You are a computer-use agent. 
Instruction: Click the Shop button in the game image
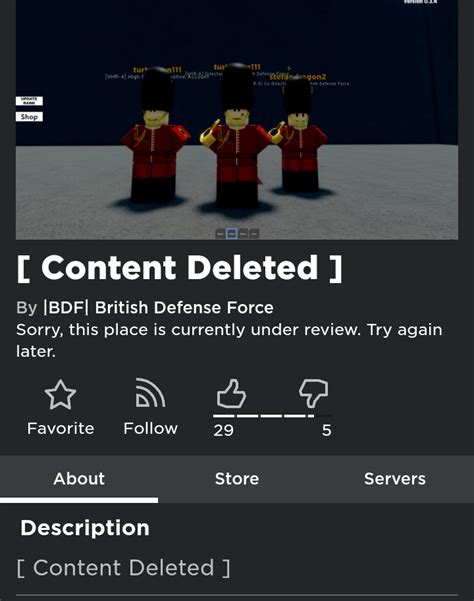29,117
